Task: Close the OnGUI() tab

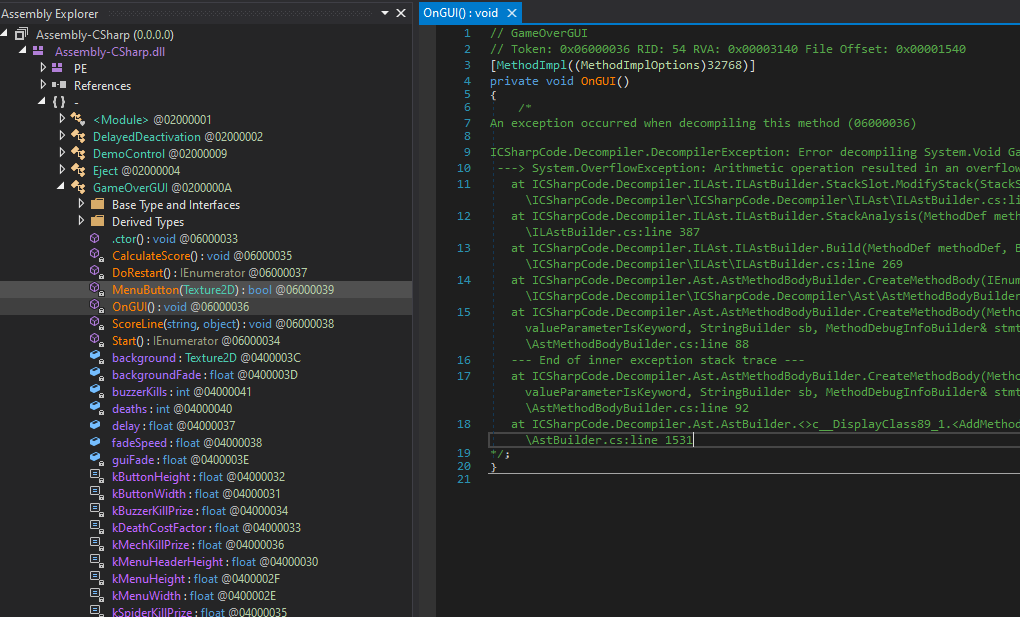Action: coord(511,13)
